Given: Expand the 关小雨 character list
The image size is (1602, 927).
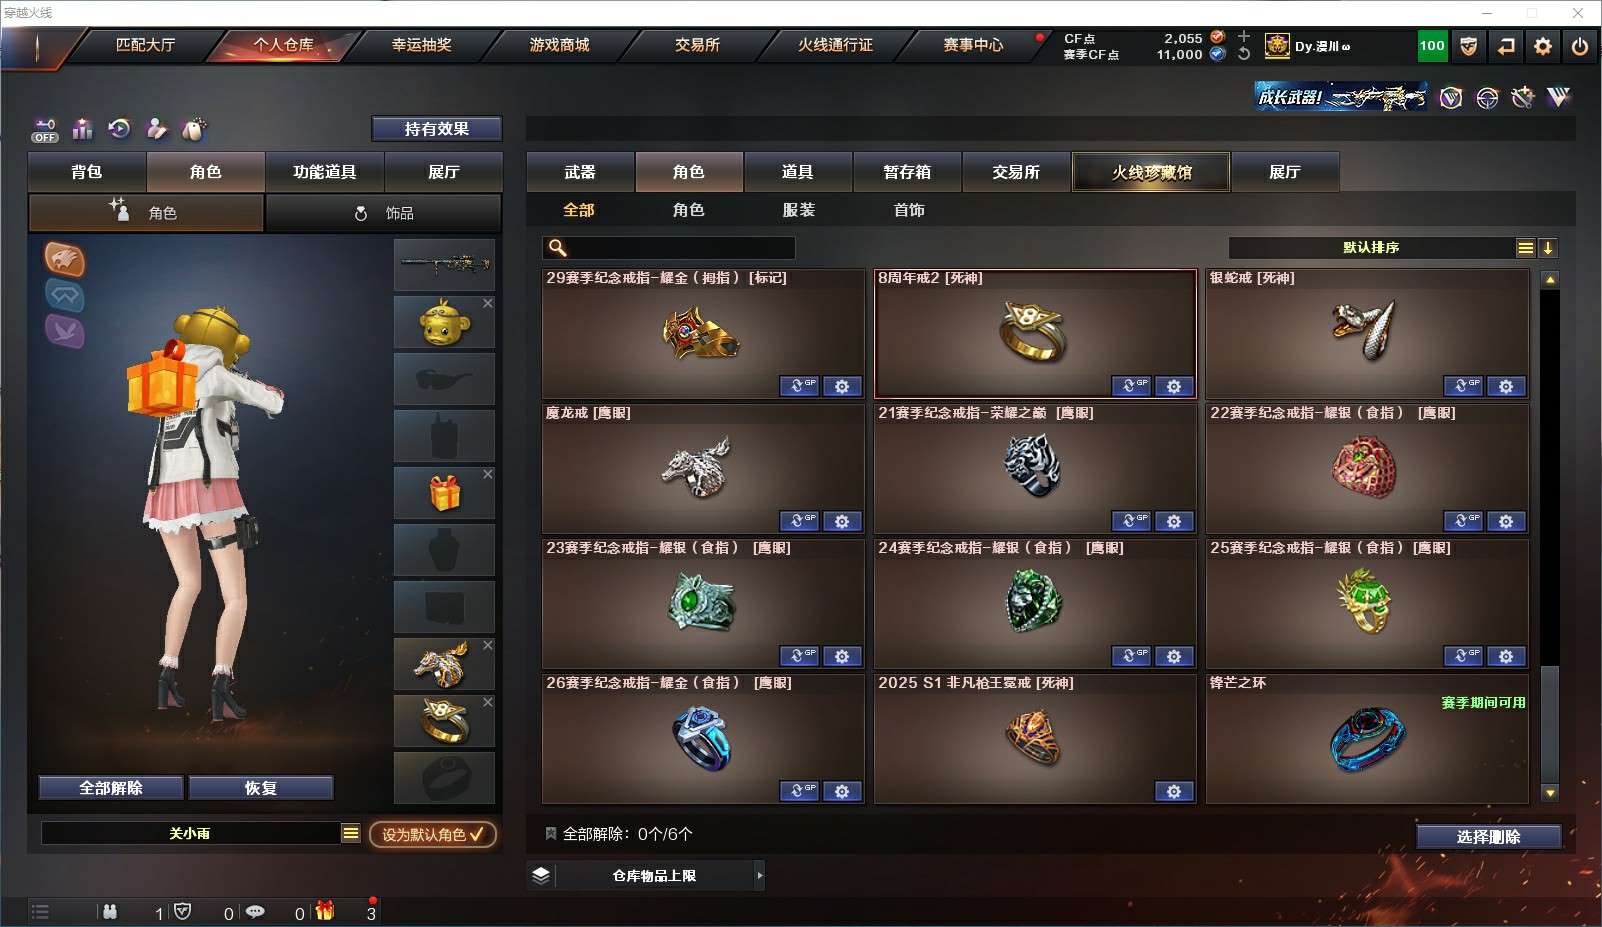Looking at the screenshot, I should [350, 833].
